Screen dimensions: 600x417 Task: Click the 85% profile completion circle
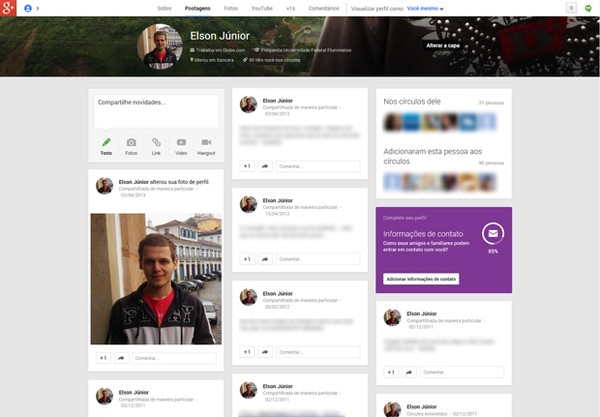(493, 233)
